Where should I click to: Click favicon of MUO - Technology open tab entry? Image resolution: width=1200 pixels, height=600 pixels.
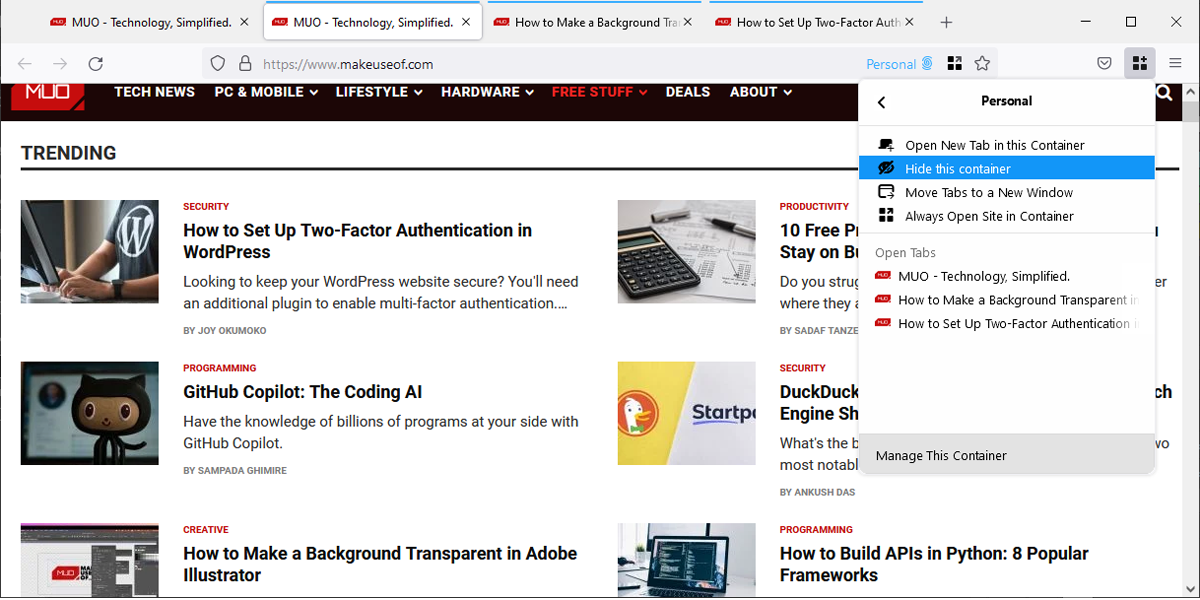click(883, 276)
